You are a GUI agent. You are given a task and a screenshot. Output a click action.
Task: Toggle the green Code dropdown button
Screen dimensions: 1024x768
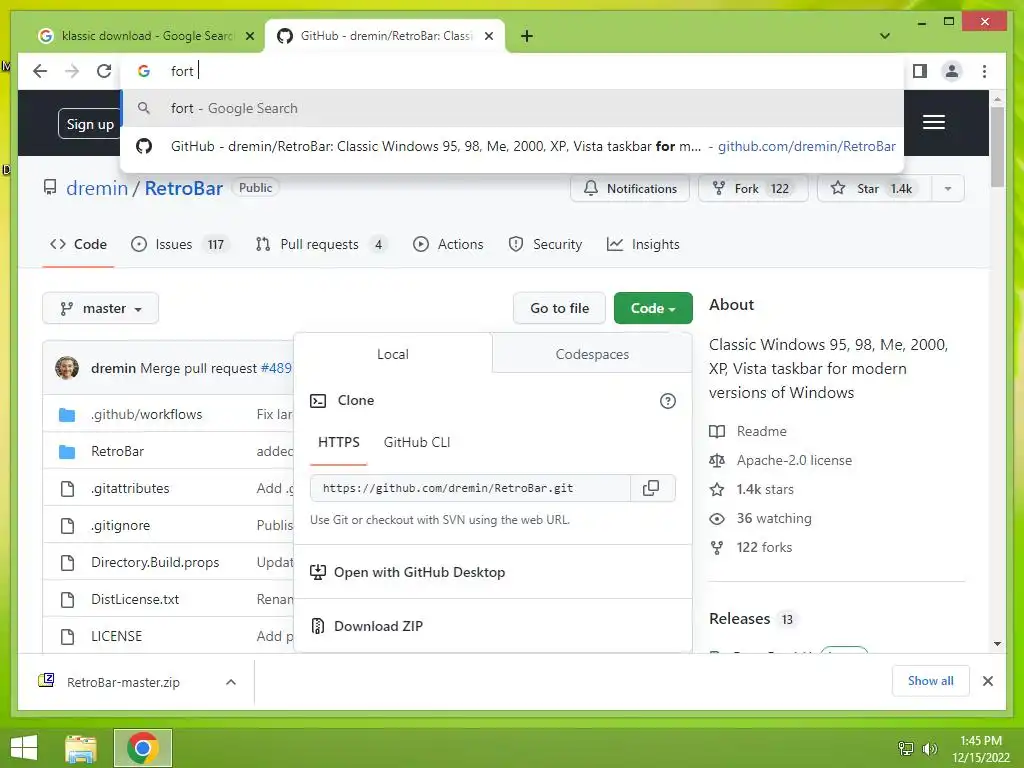click(x=653, y=308)
